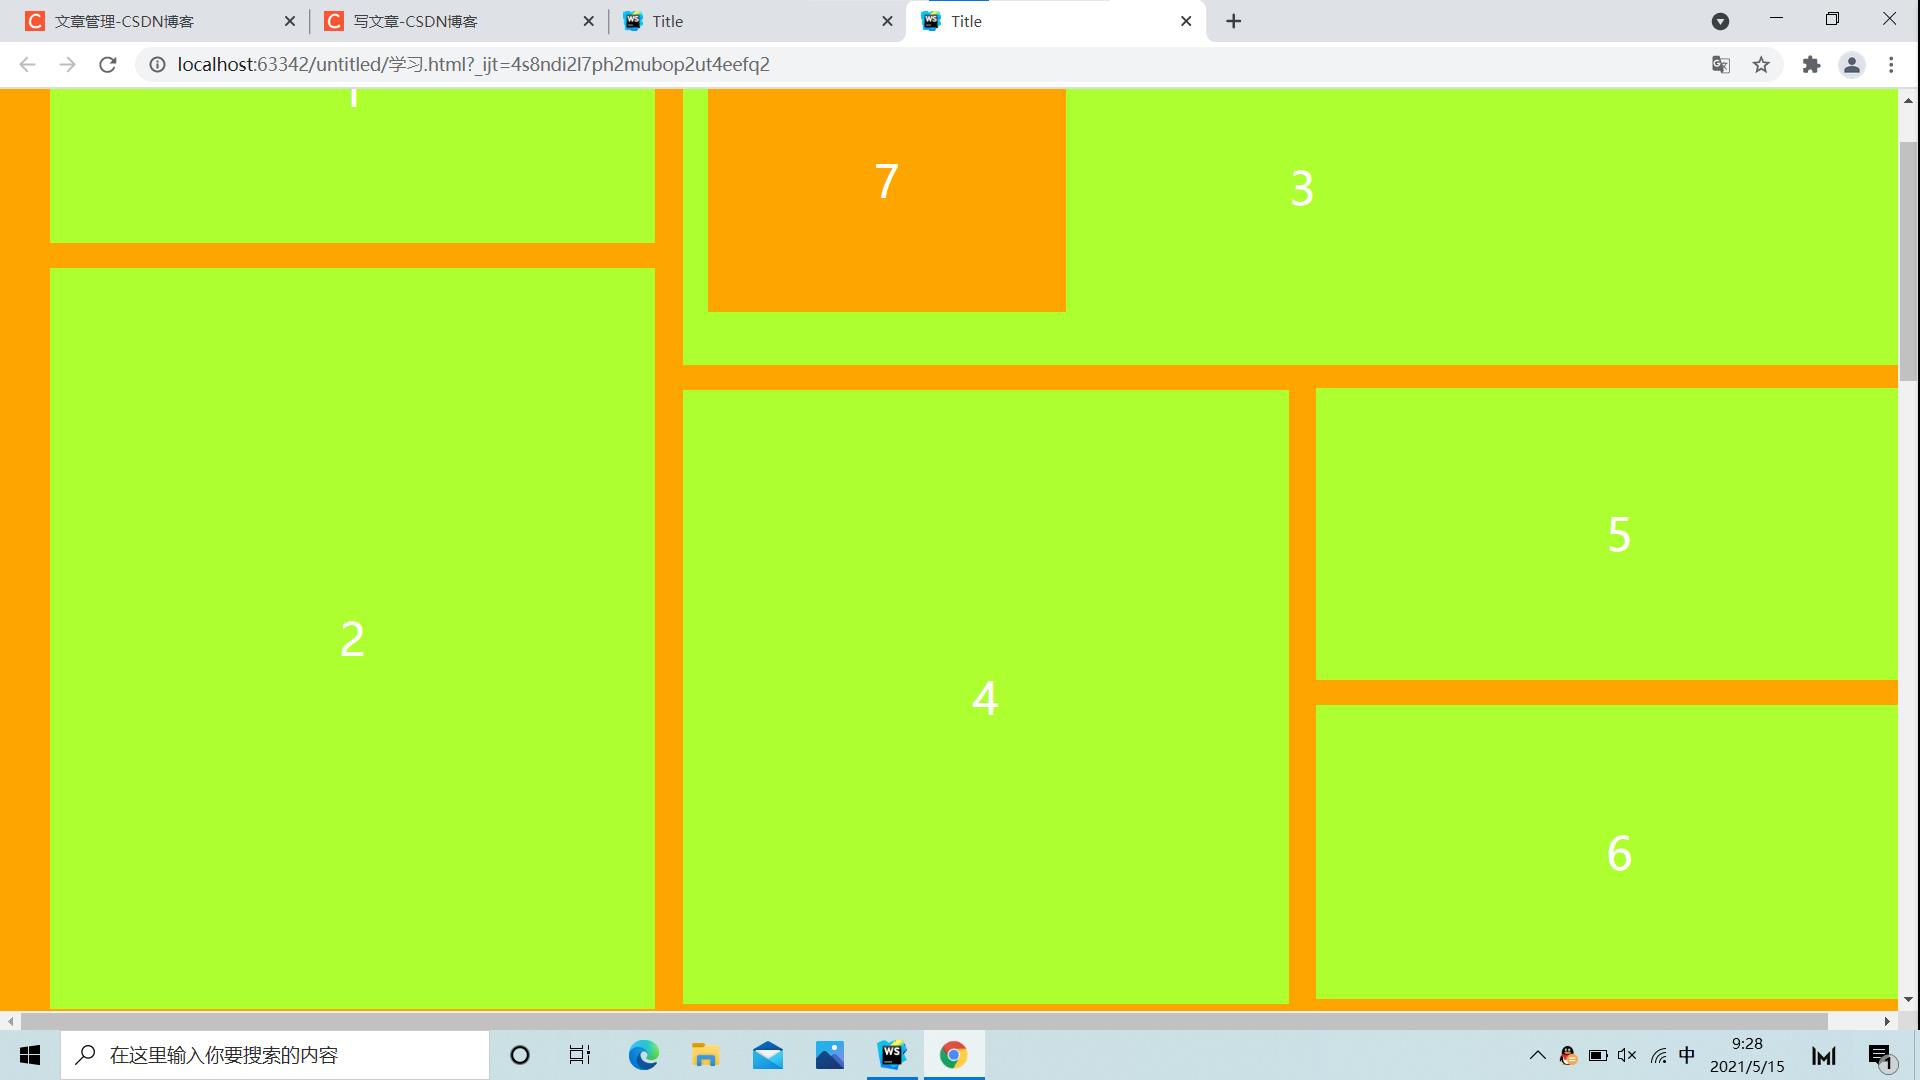
Task: Open File Explorer from taskbar
Action: click(x=705, y=1055)
